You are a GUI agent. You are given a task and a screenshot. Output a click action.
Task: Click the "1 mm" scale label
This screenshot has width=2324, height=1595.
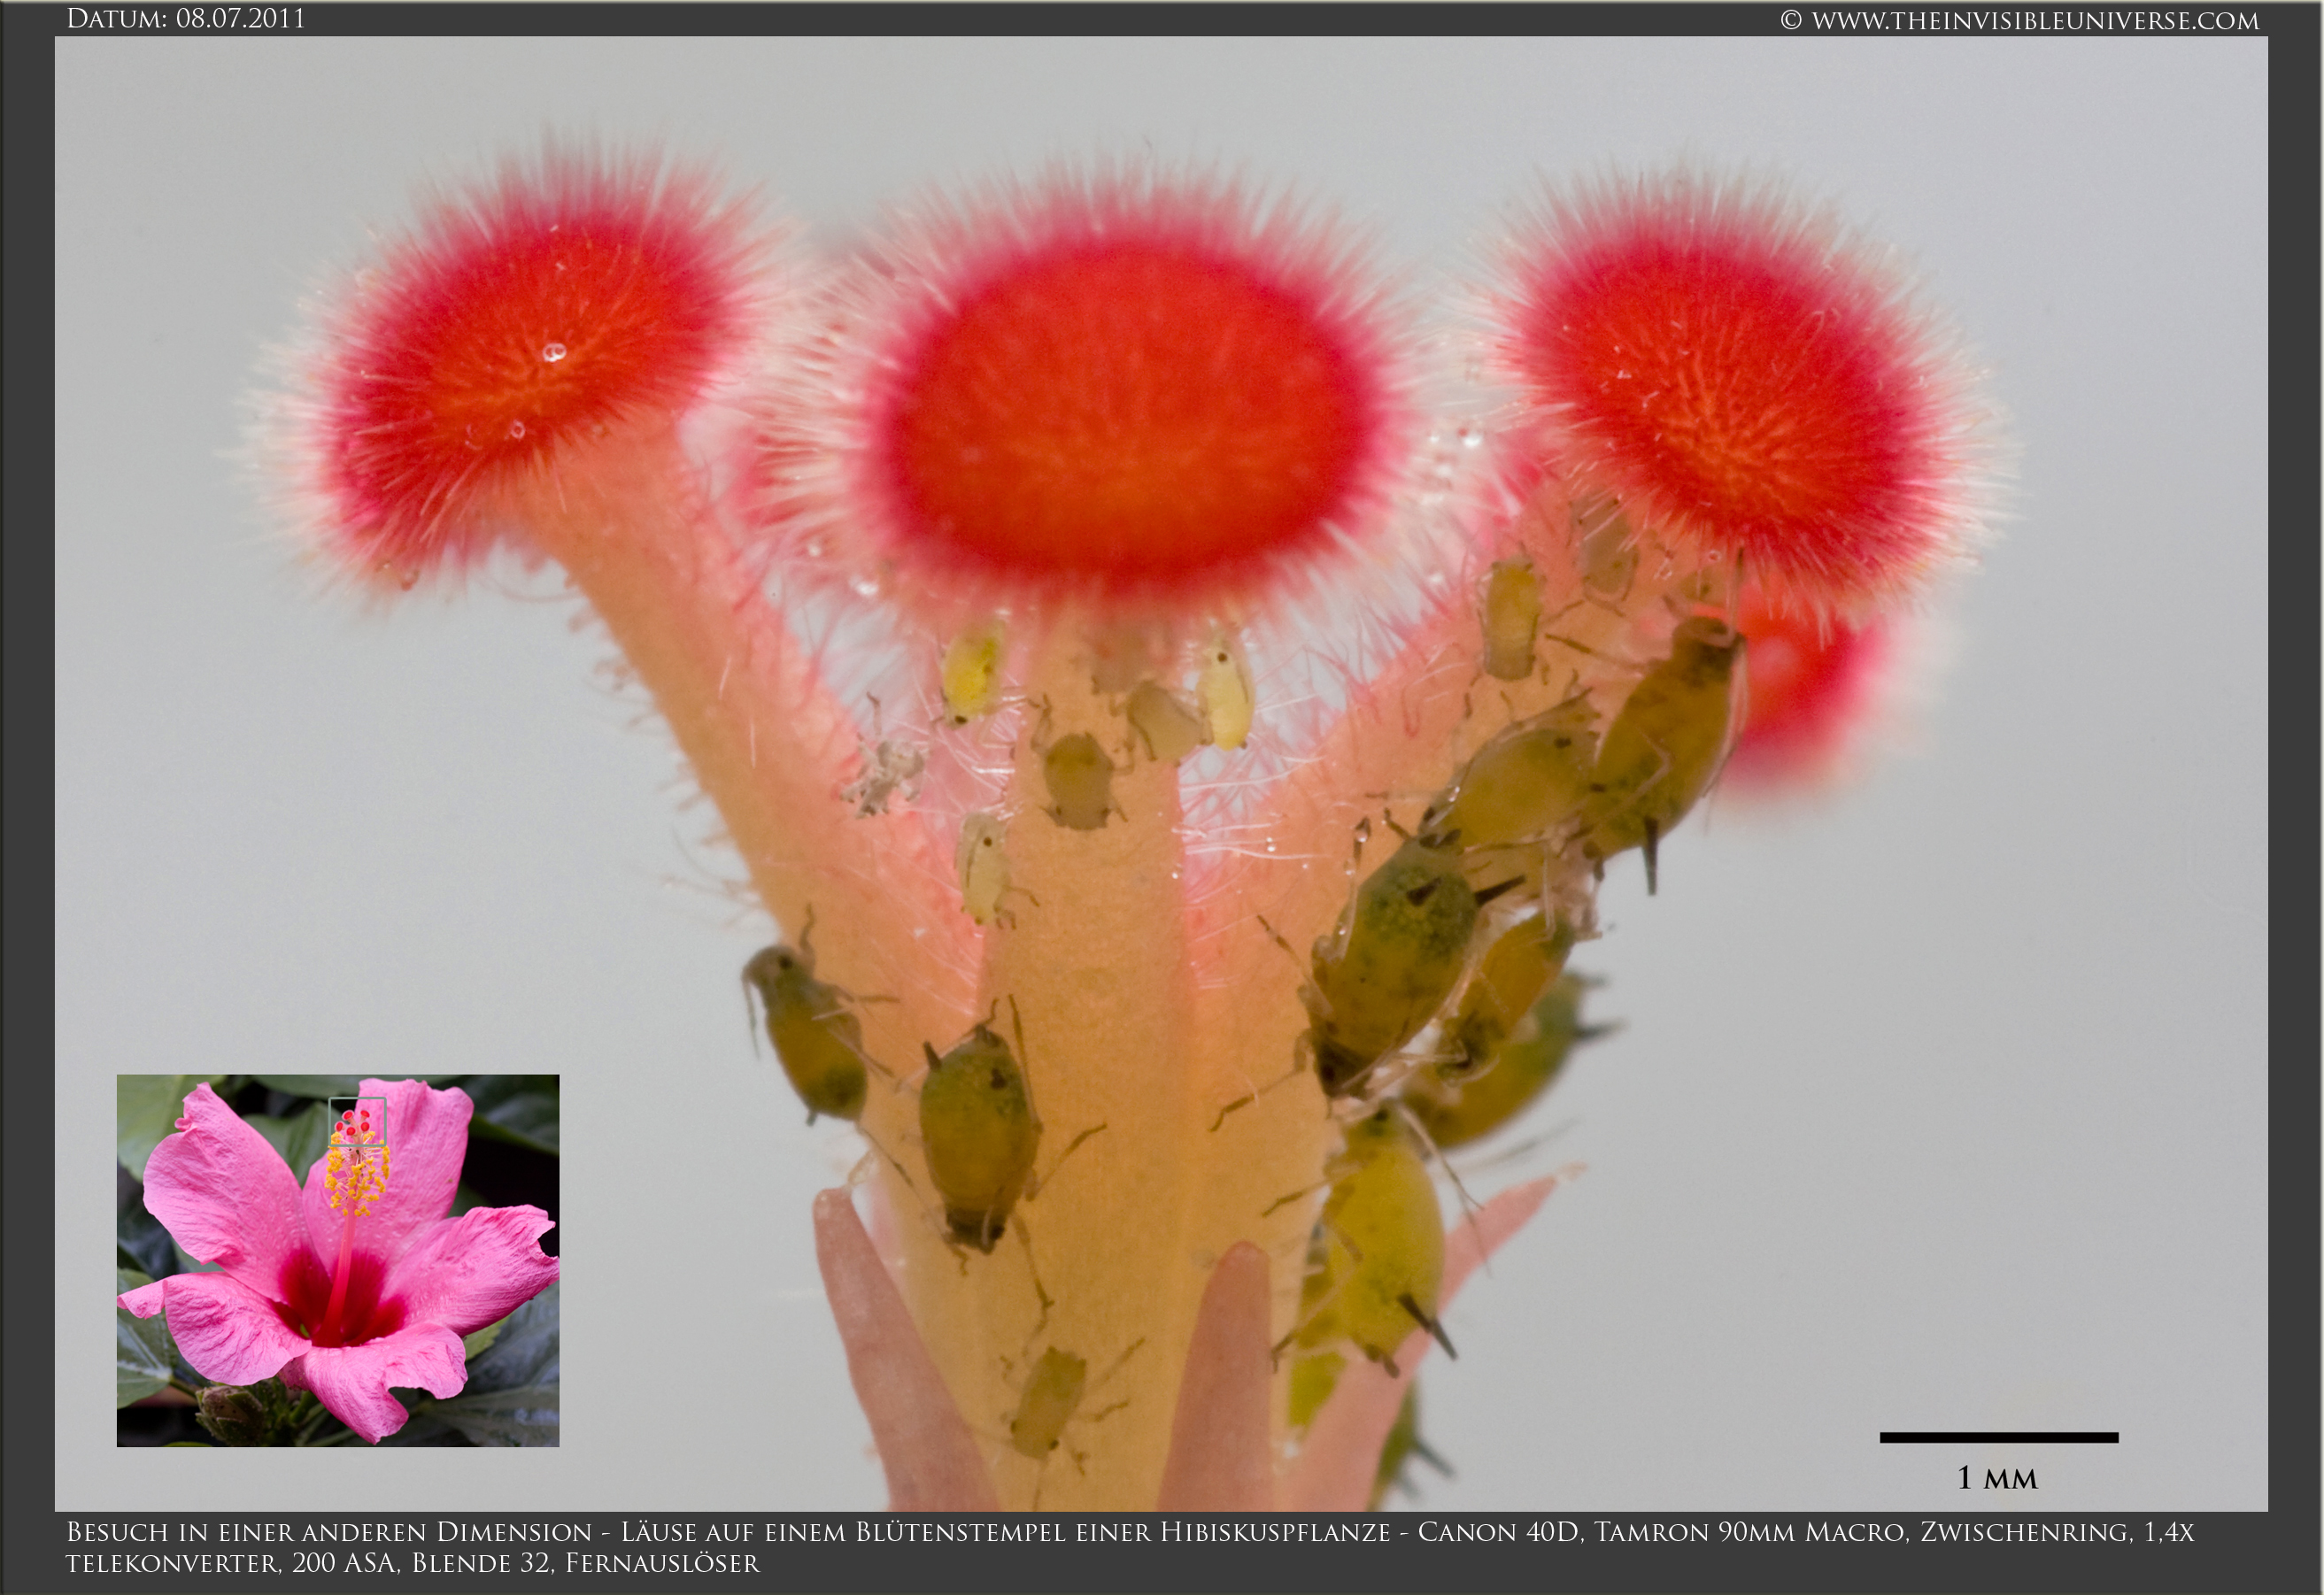click(1997, 1478)
